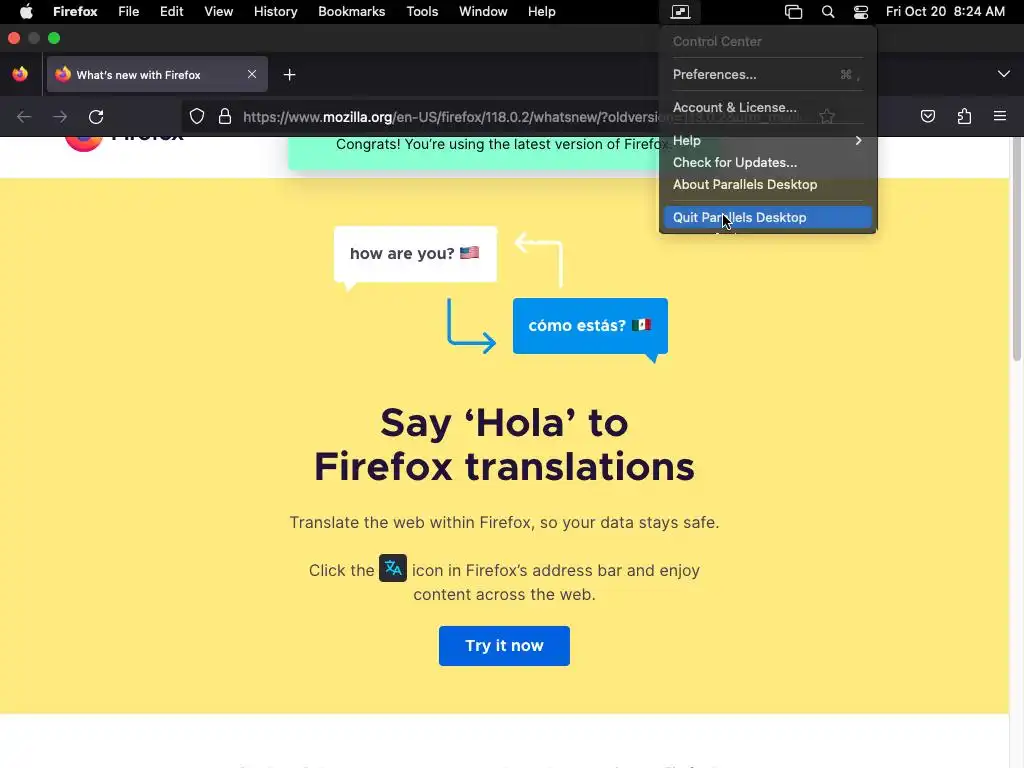Save page to Pocket
The width and height of the screenshot is (1024, 768).
point(927,117)
